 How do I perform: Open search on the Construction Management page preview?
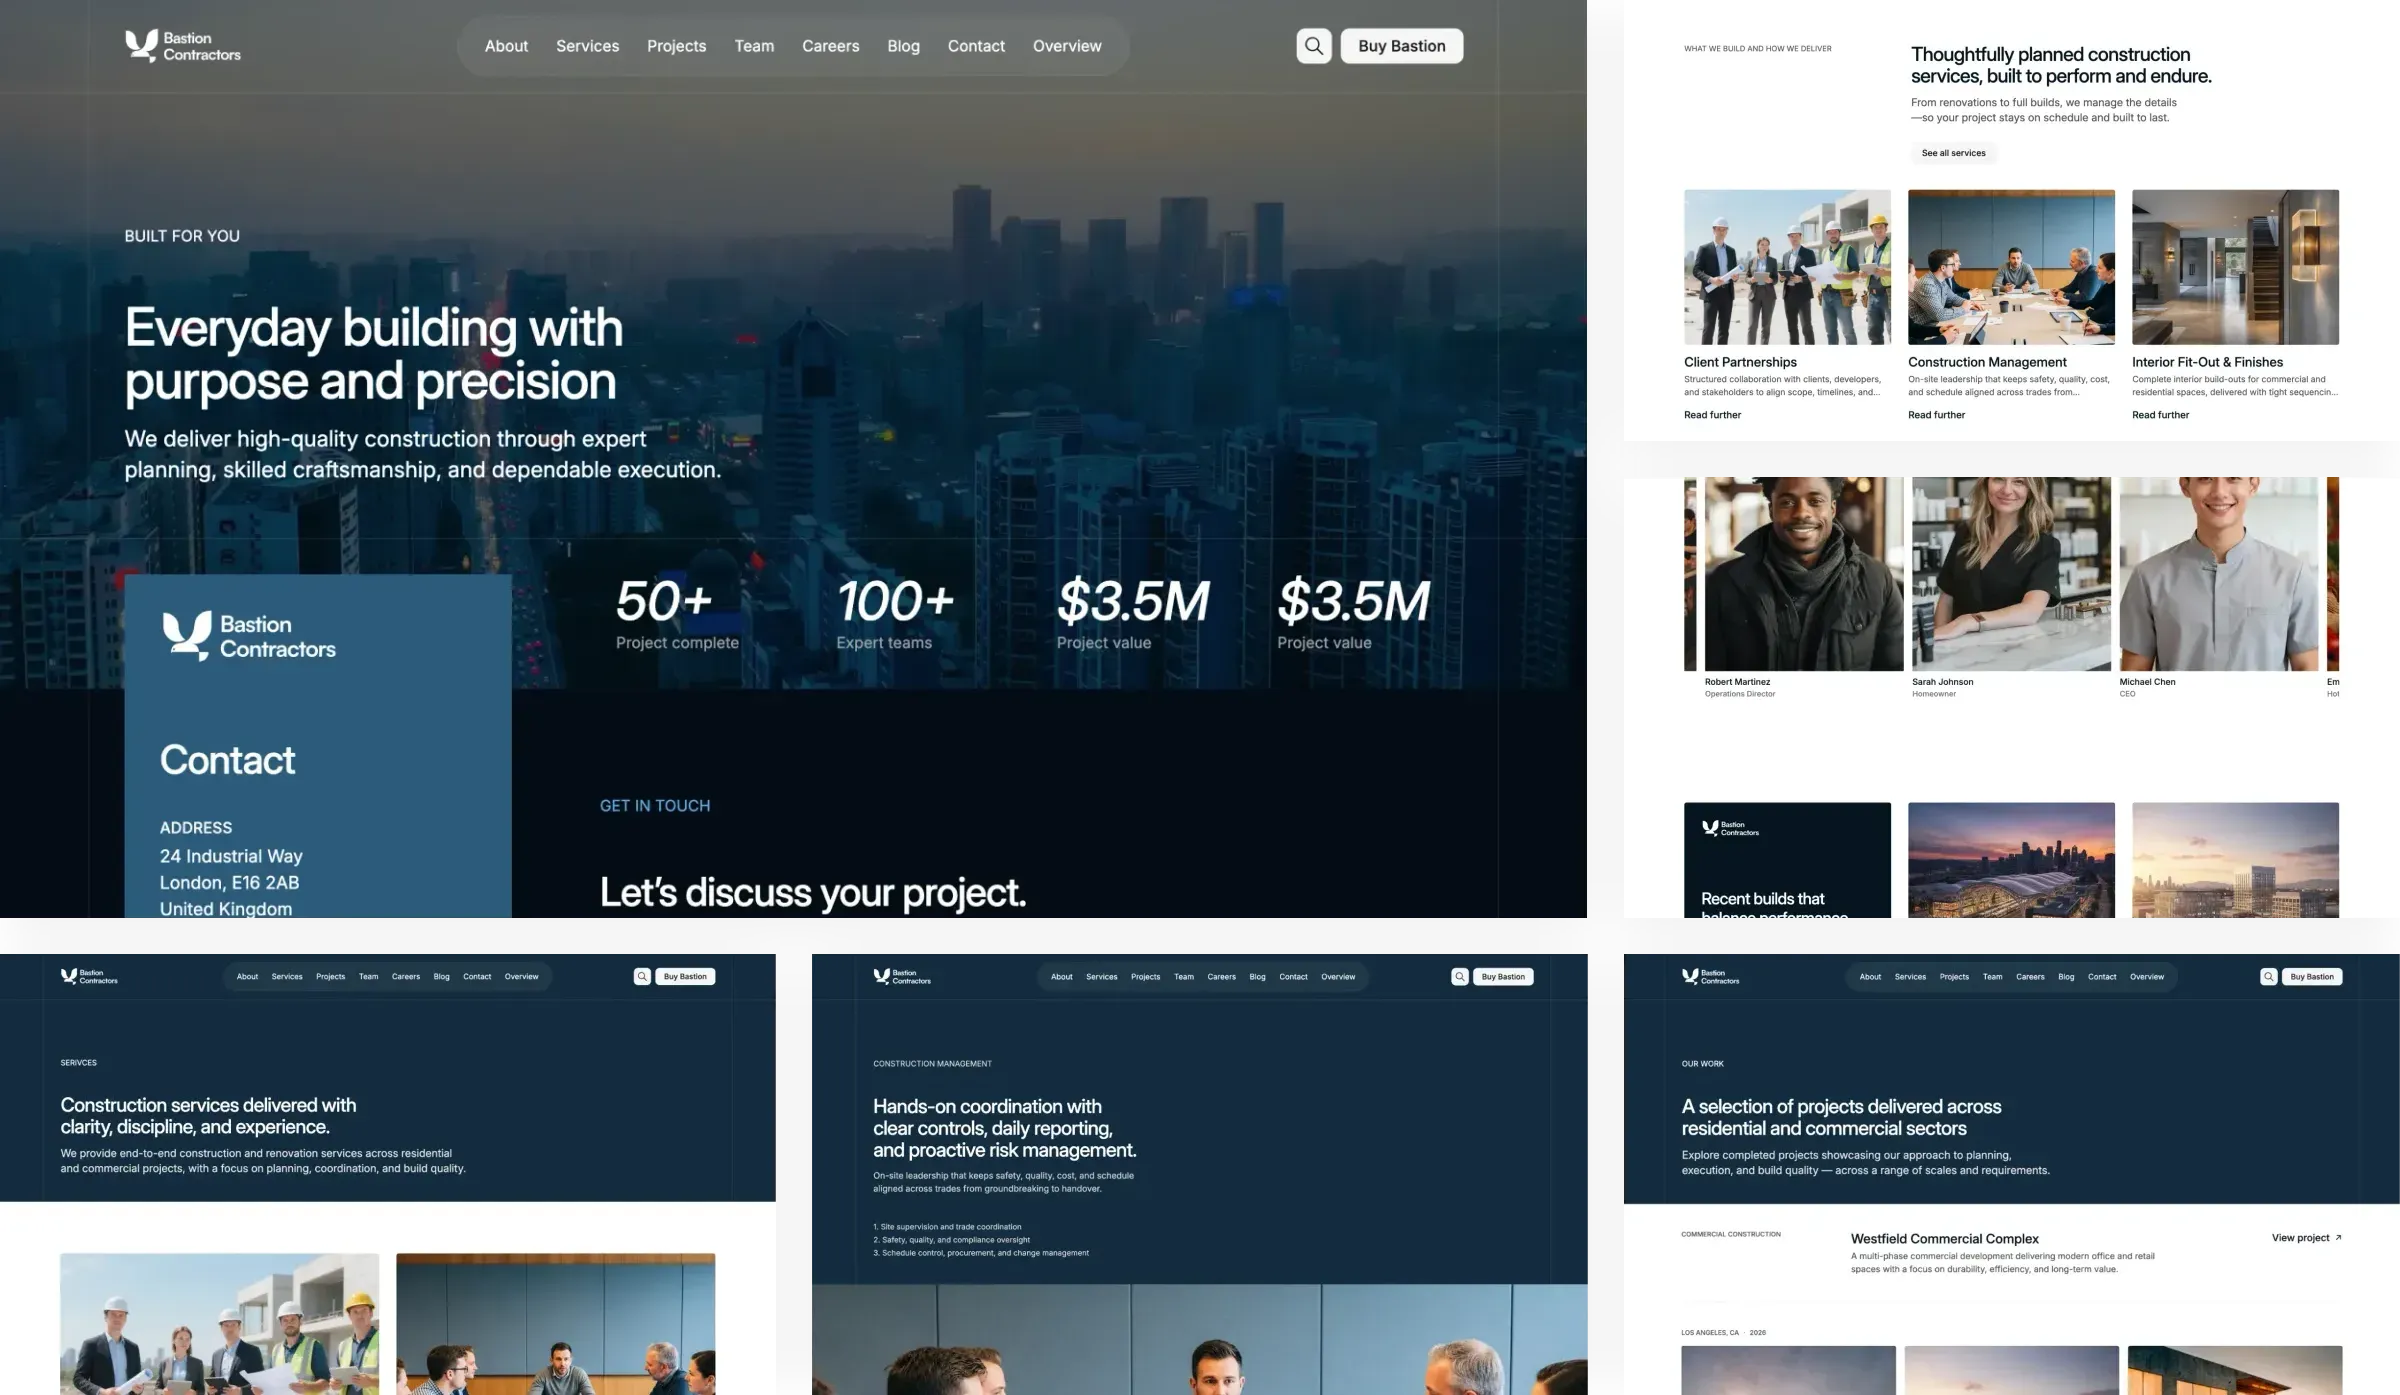(x=1460, y=976)
